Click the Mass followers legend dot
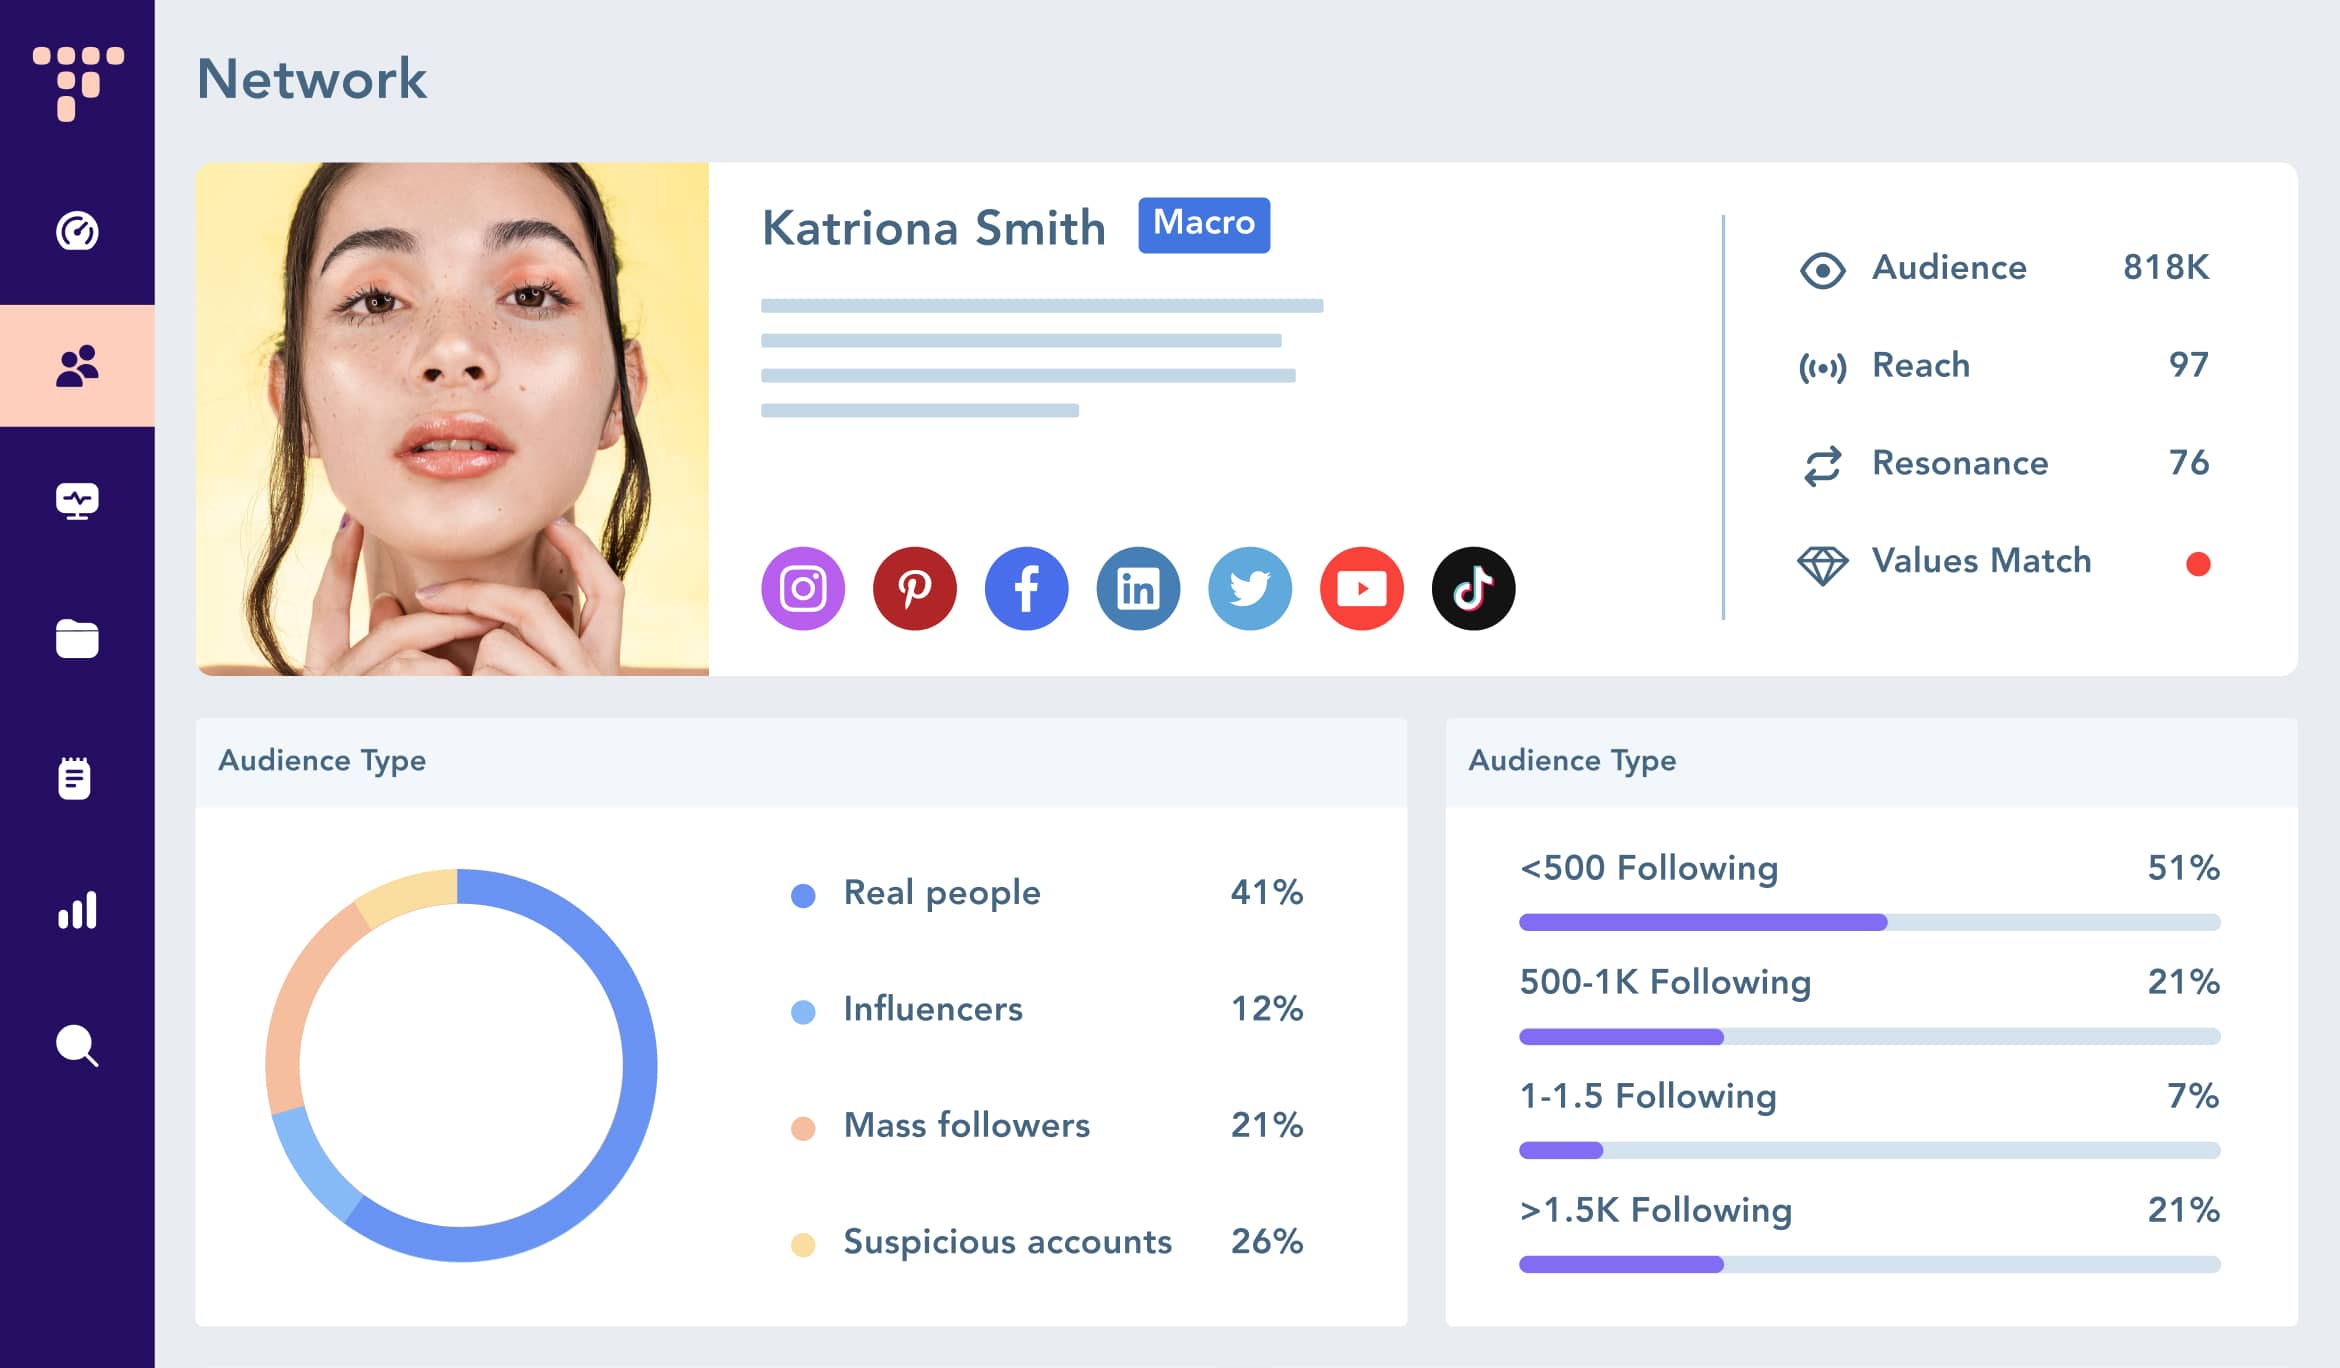The image size is (2340, 1368). (x=803, y=1128)
